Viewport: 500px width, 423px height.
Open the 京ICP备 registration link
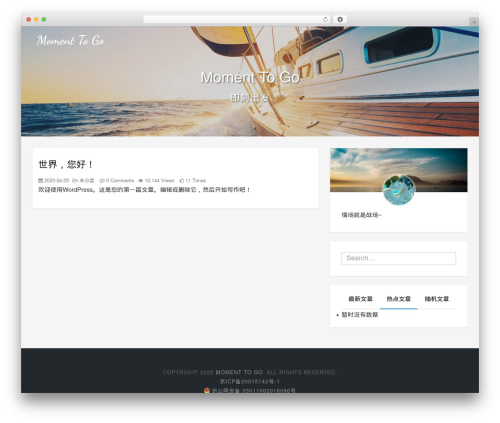coord(250,382)
